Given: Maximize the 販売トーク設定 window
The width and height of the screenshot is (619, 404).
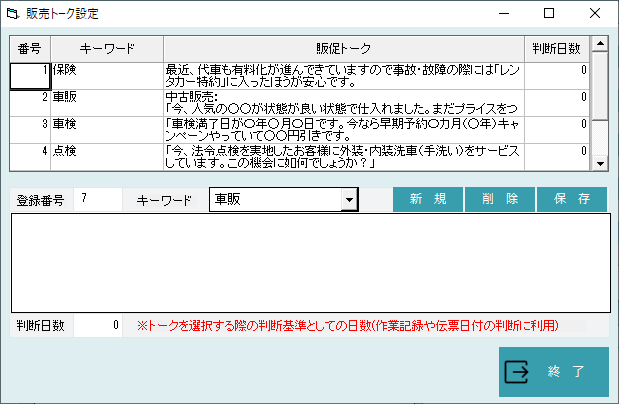Looking at the screenshot, I should 549,13.
